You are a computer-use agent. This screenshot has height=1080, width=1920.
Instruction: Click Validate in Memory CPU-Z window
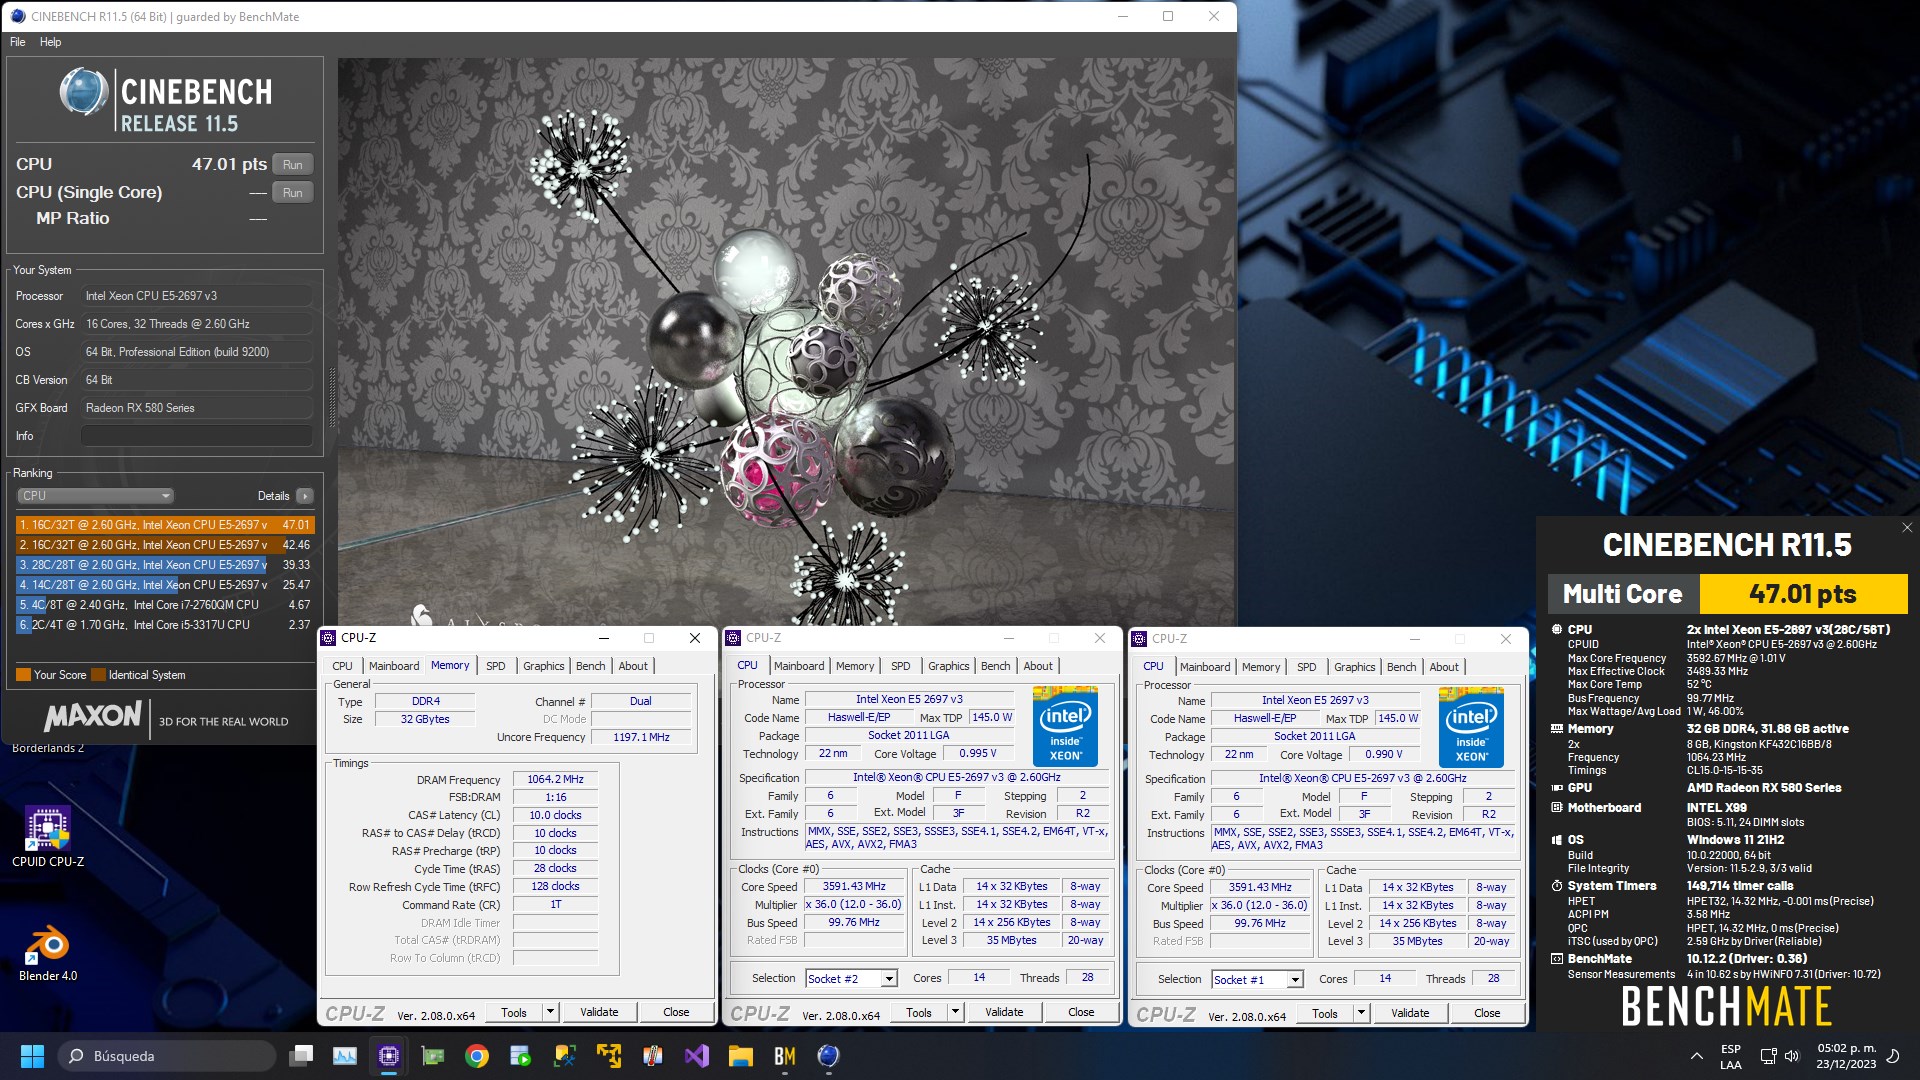(599, 1012)
